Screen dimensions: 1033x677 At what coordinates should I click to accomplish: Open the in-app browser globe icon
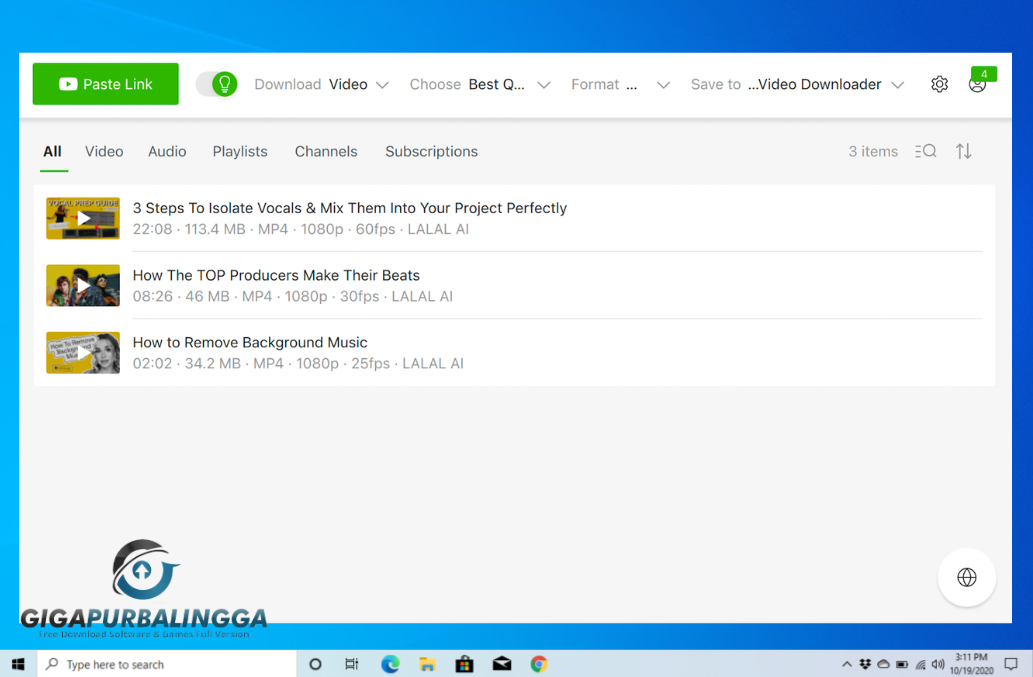click(x=966, y=577)
